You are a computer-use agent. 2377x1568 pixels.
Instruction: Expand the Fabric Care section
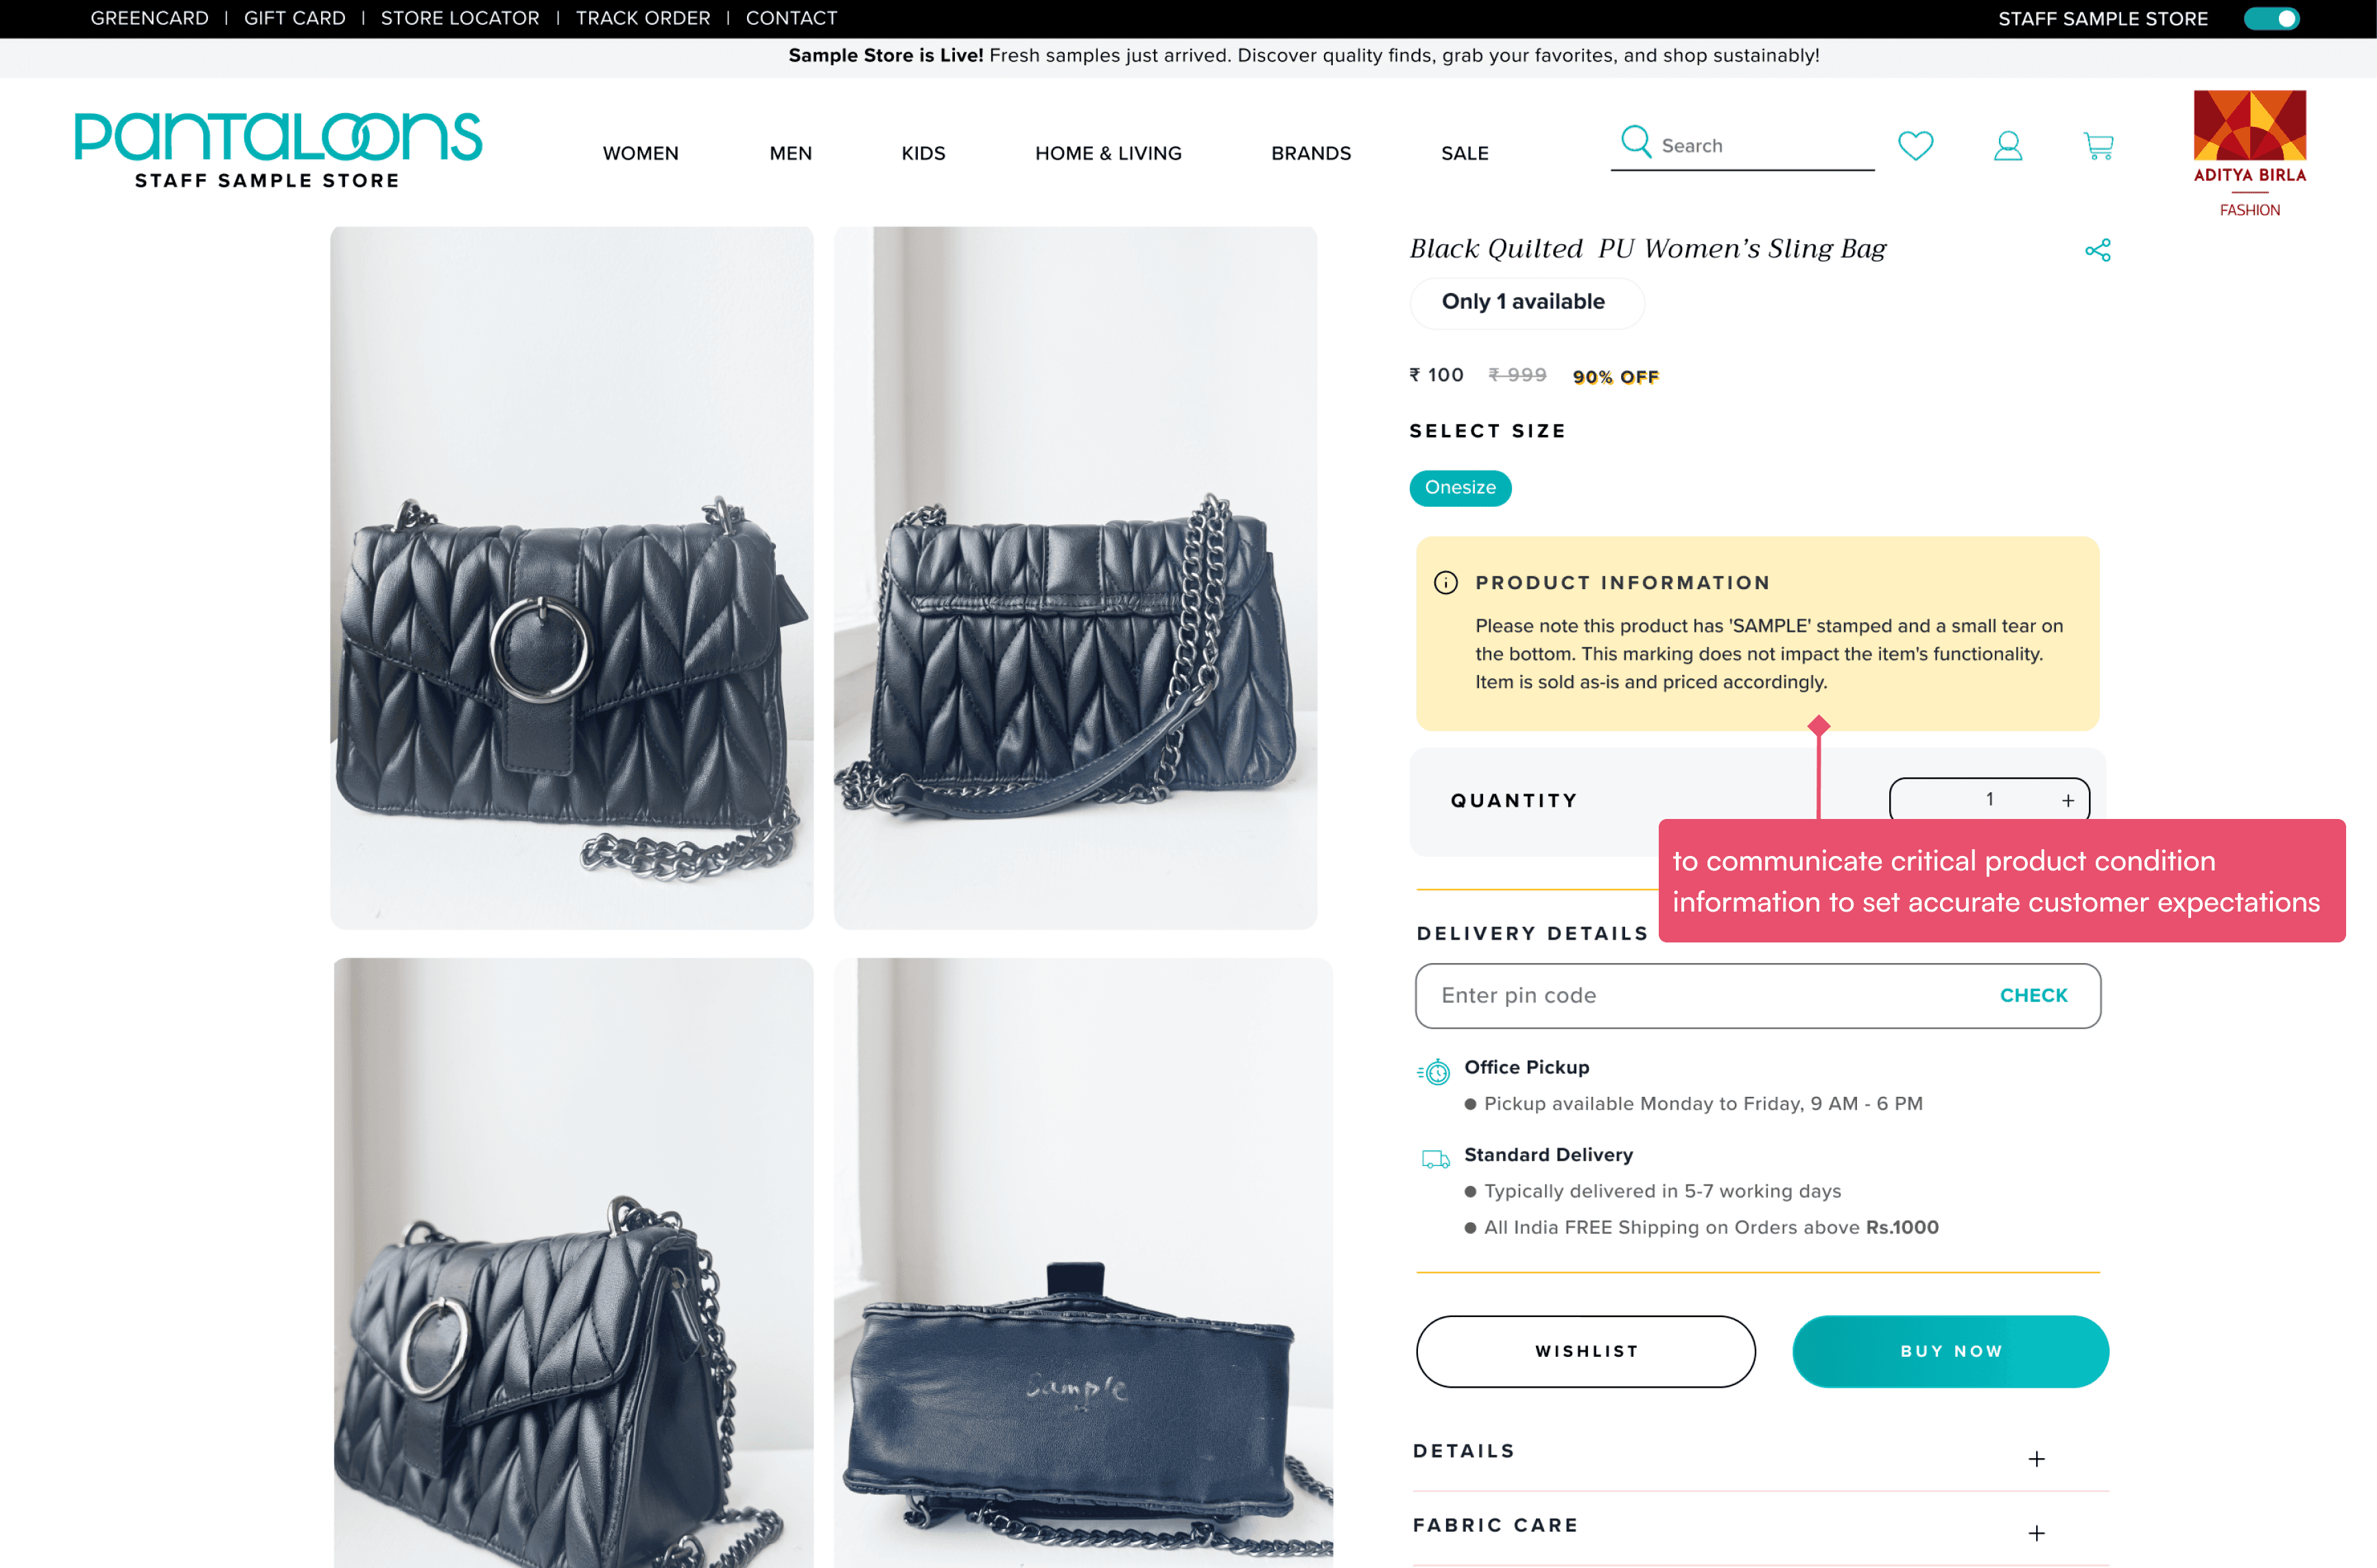pyautogui.click(x=1760, y=1528)
